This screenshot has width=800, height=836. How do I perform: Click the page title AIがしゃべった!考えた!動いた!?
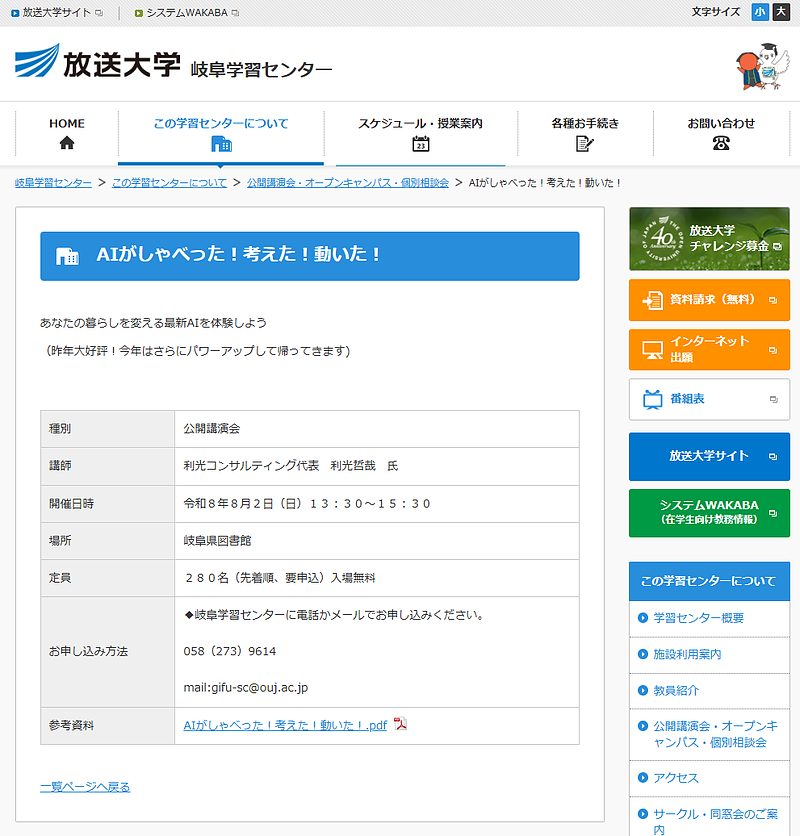[x=238, y=254]
